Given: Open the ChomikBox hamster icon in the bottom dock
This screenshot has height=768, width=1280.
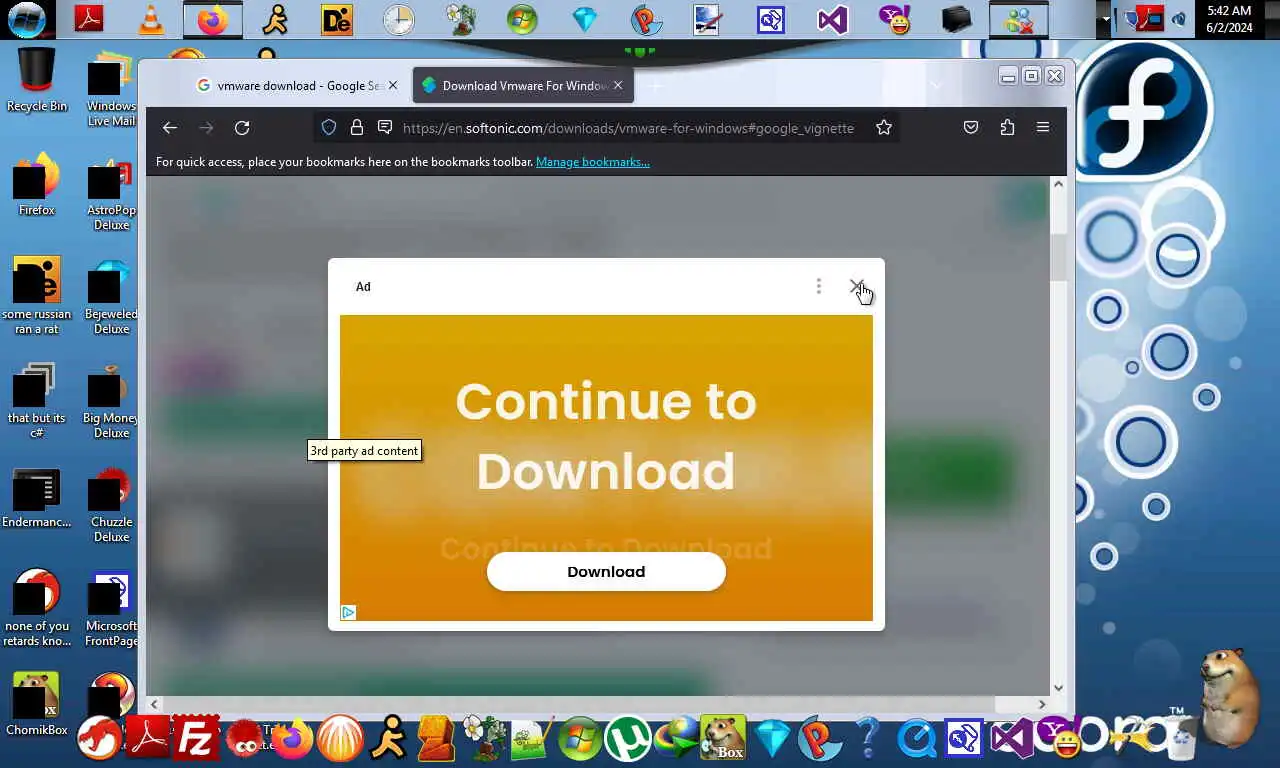Looking at the screenshot, I should point(724,739).
